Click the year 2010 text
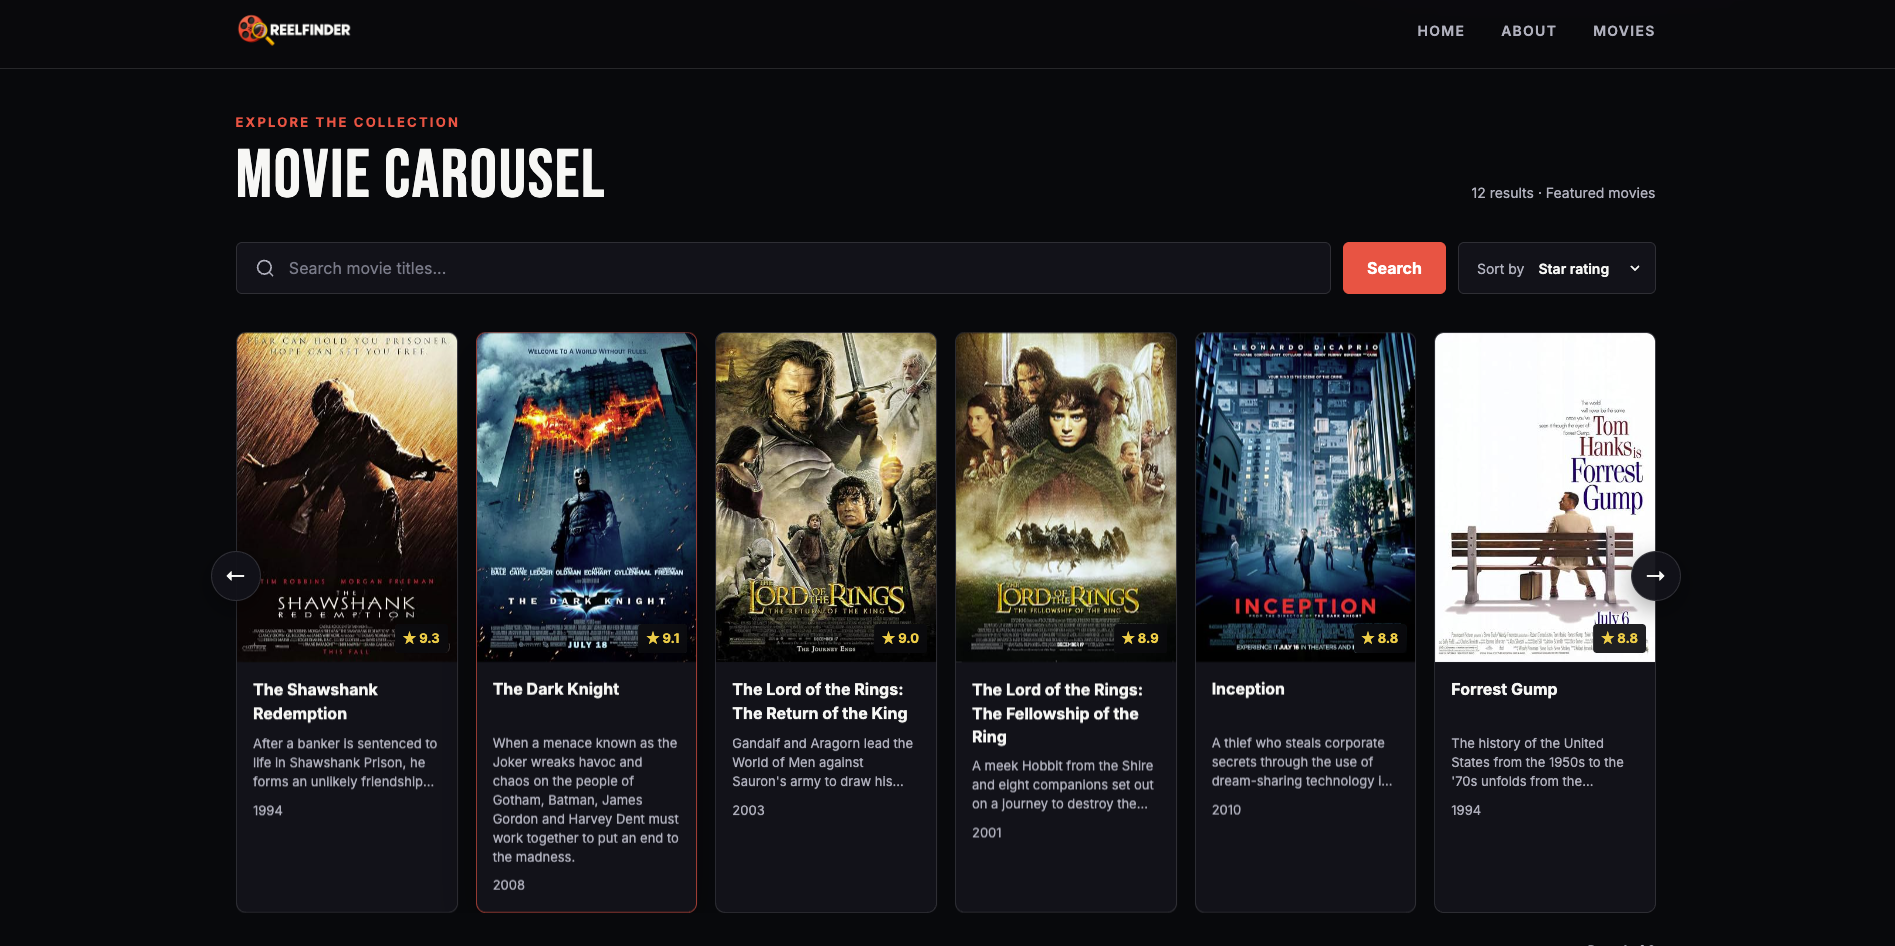 [x=1226, y=810]
